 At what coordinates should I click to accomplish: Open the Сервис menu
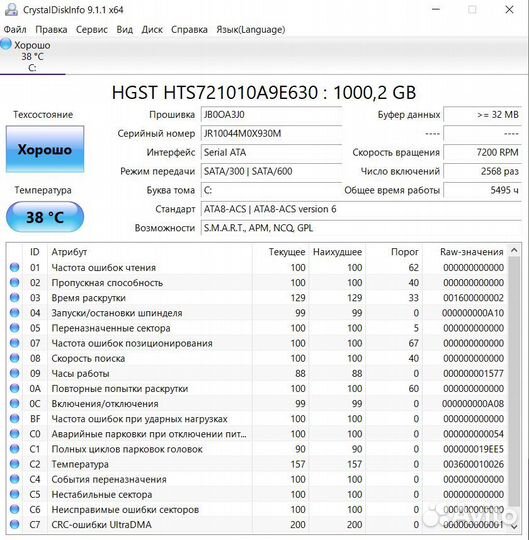click(92, 30)
